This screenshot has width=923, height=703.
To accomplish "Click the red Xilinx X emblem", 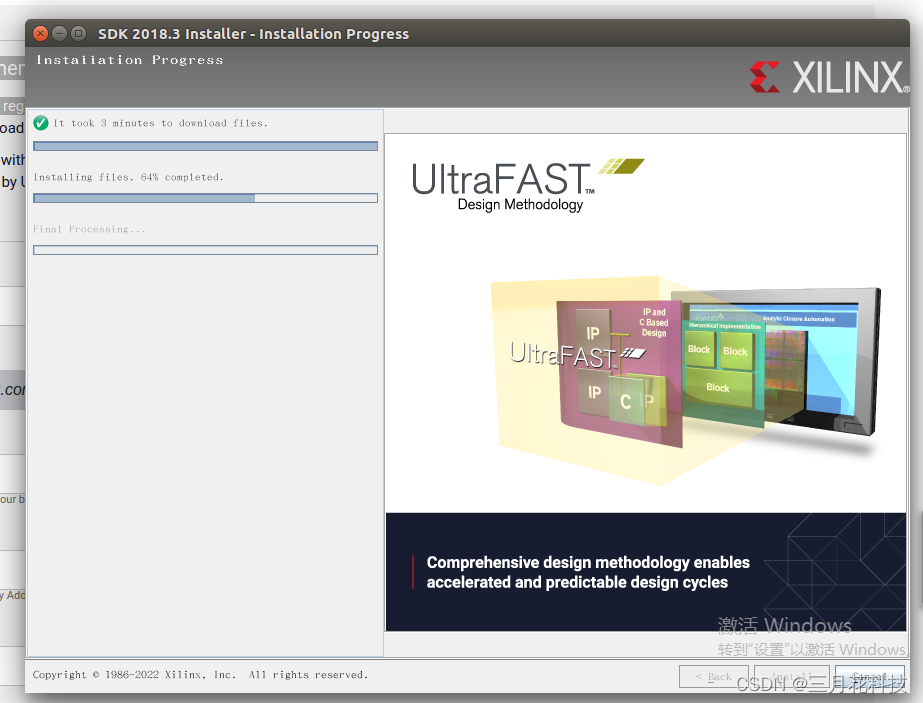I will coord(765,74).
